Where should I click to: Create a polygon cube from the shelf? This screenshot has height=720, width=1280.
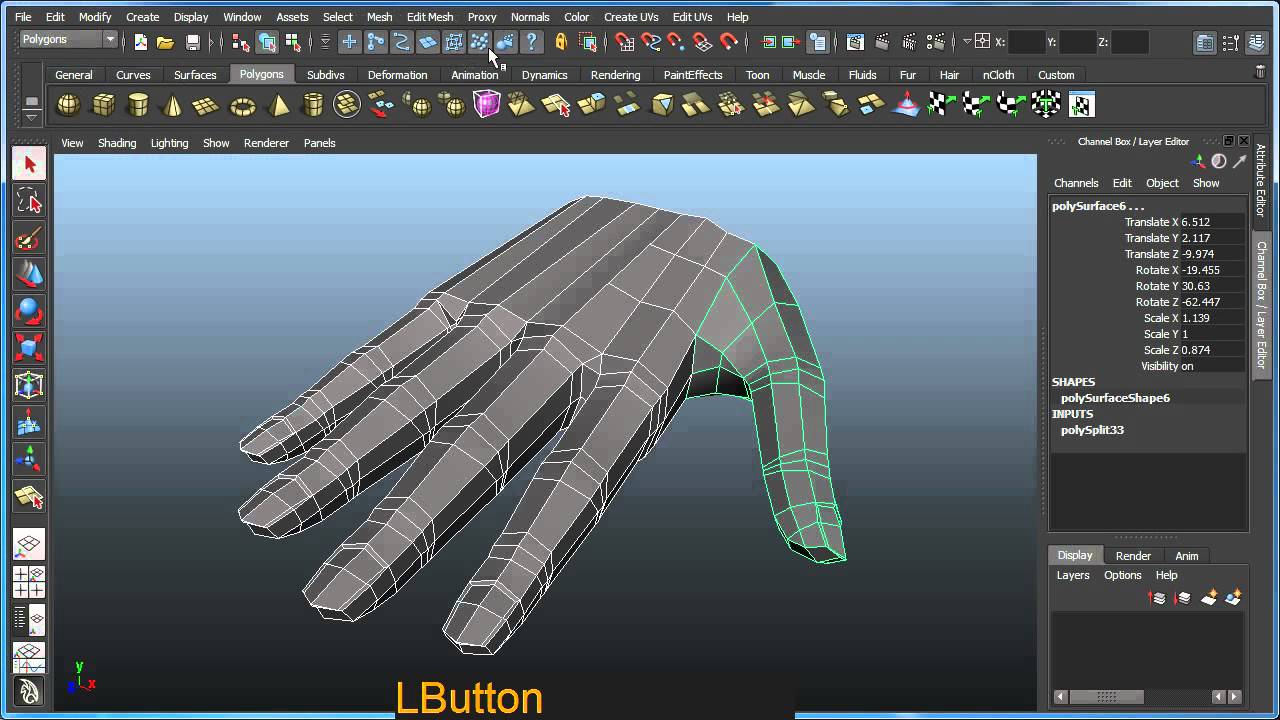(x=103, y=105)
